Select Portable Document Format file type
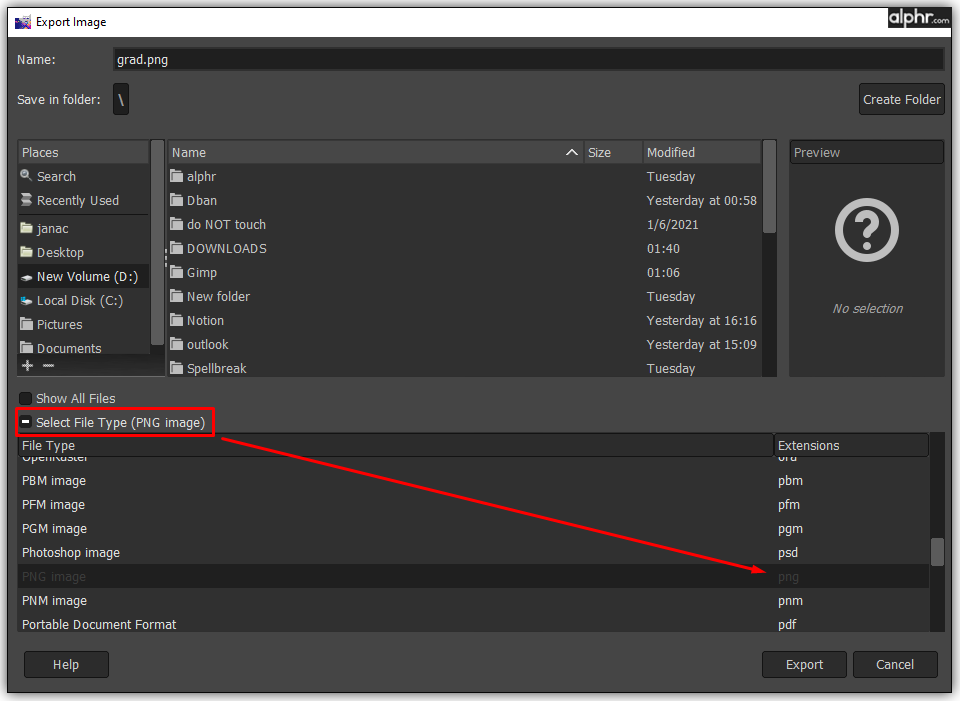 [473, 624]
